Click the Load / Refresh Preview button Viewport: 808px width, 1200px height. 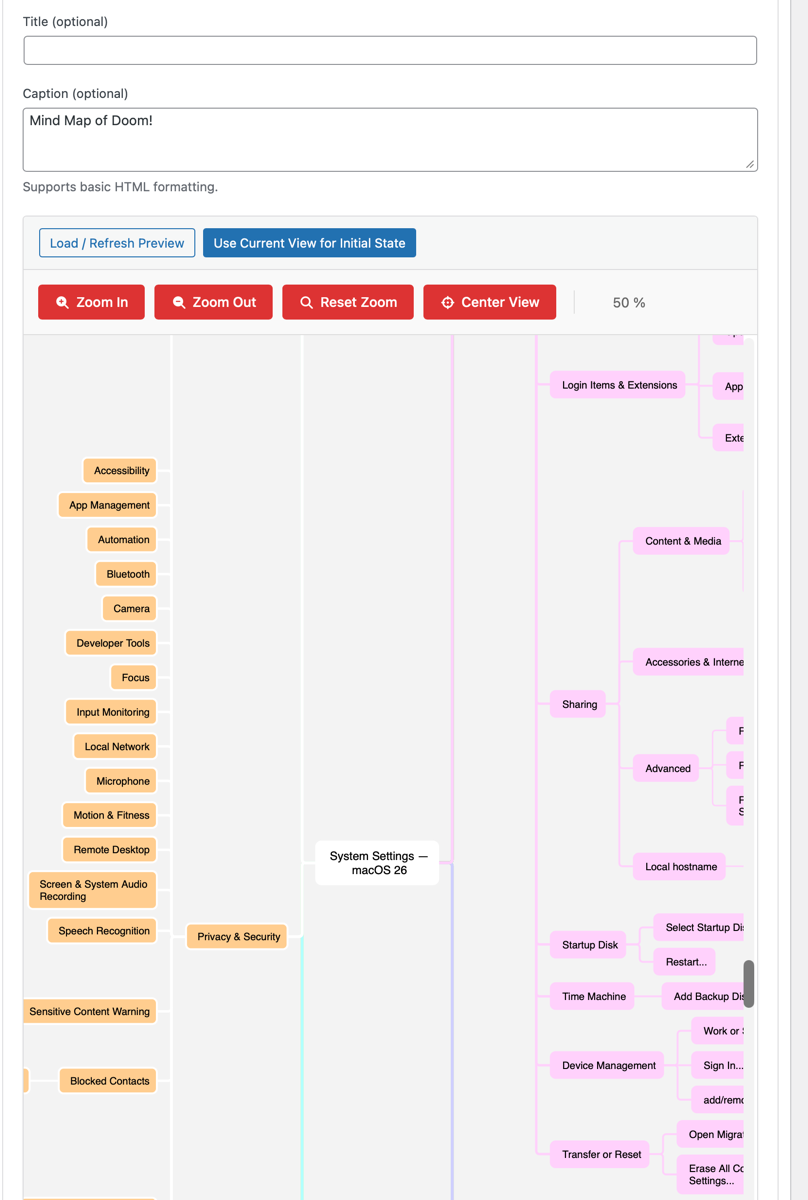(116, 242)
